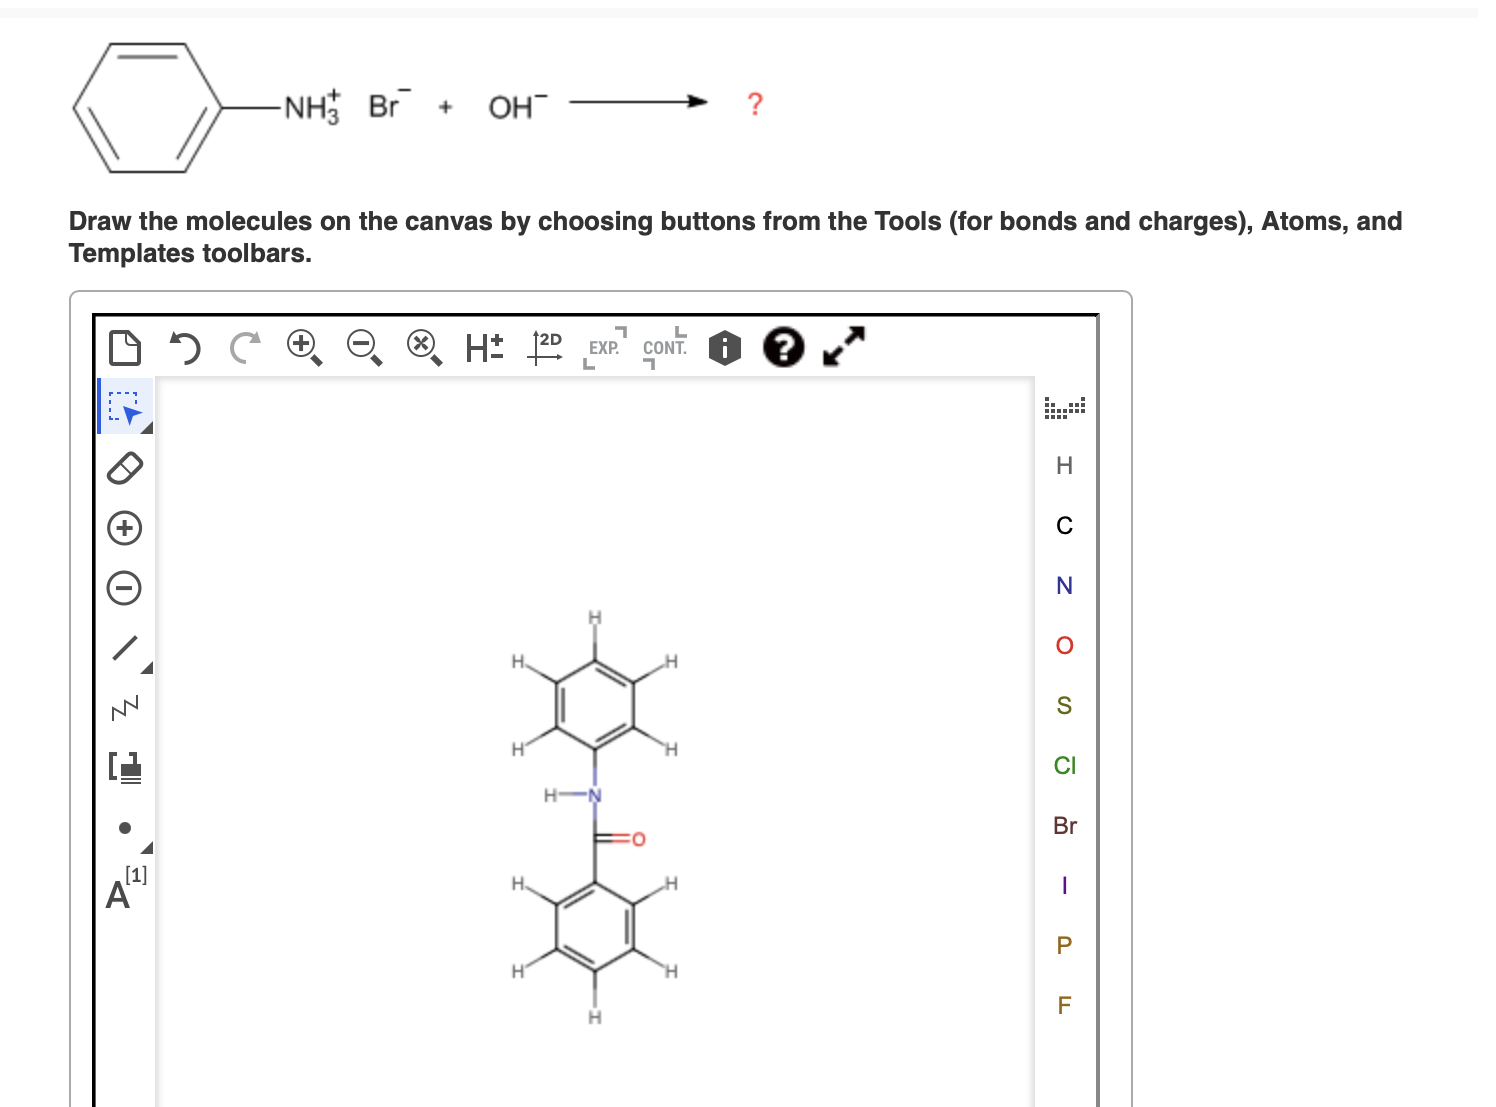
Task: Expand the selection tool options
Action: [147, 427]
